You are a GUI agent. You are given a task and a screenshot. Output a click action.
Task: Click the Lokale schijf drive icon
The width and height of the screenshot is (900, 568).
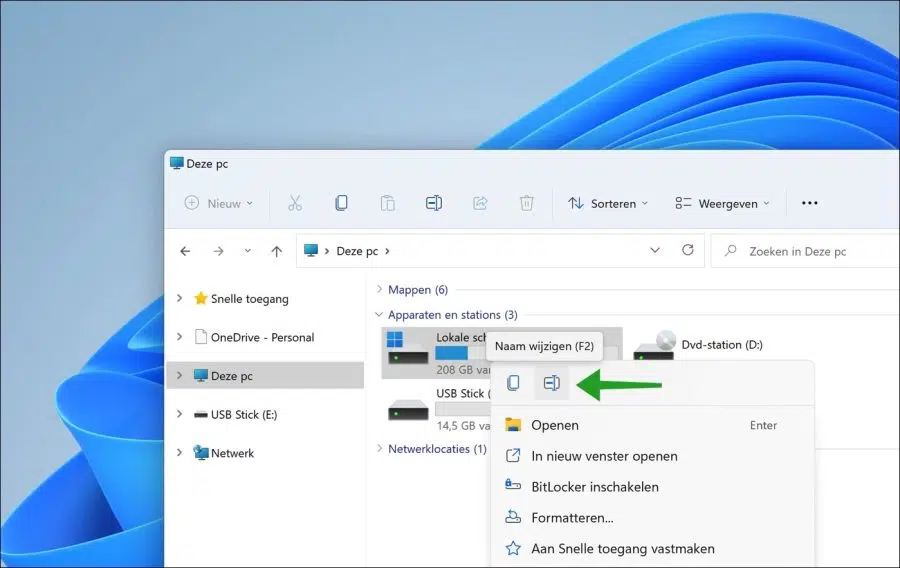pyautogui.click(x=408, y=348)
